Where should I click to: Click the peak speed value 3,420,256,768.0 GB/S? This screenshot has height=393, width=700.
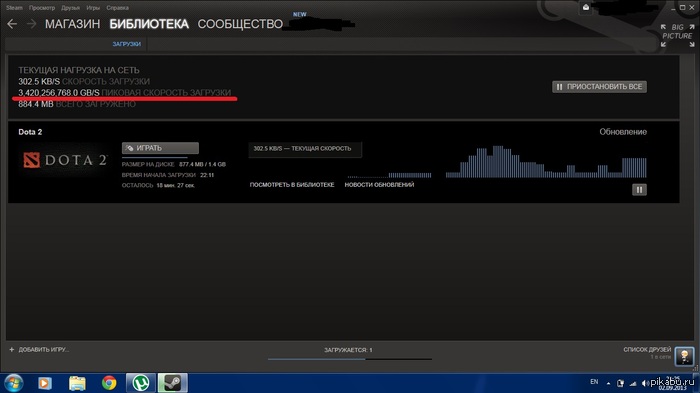point(58,92)
